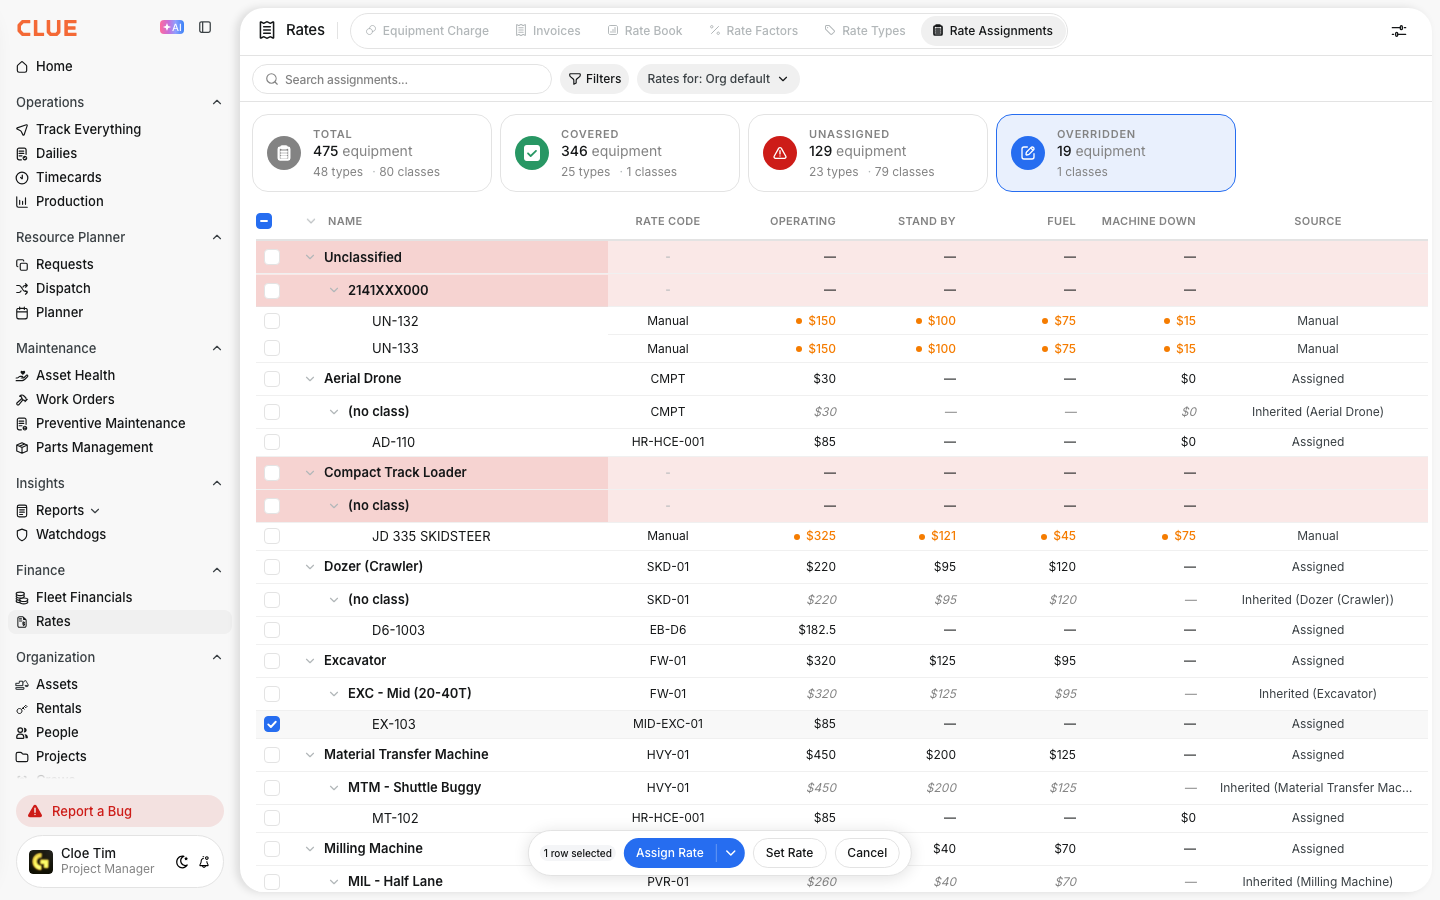Select the D6-1003 row checkbox
Image resolution: width=1440 pixels, height=900 pixels.
point(272,630)
